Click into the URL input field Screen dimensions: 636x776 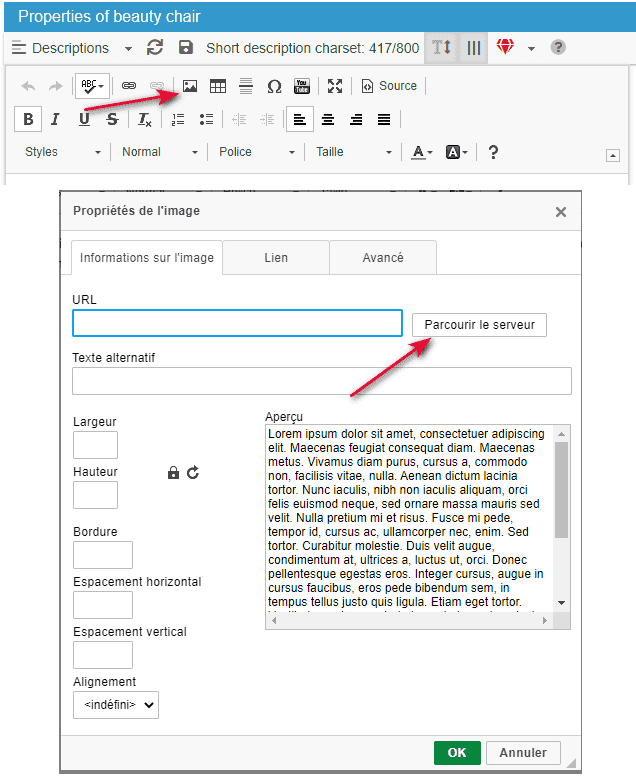(237, 323)
